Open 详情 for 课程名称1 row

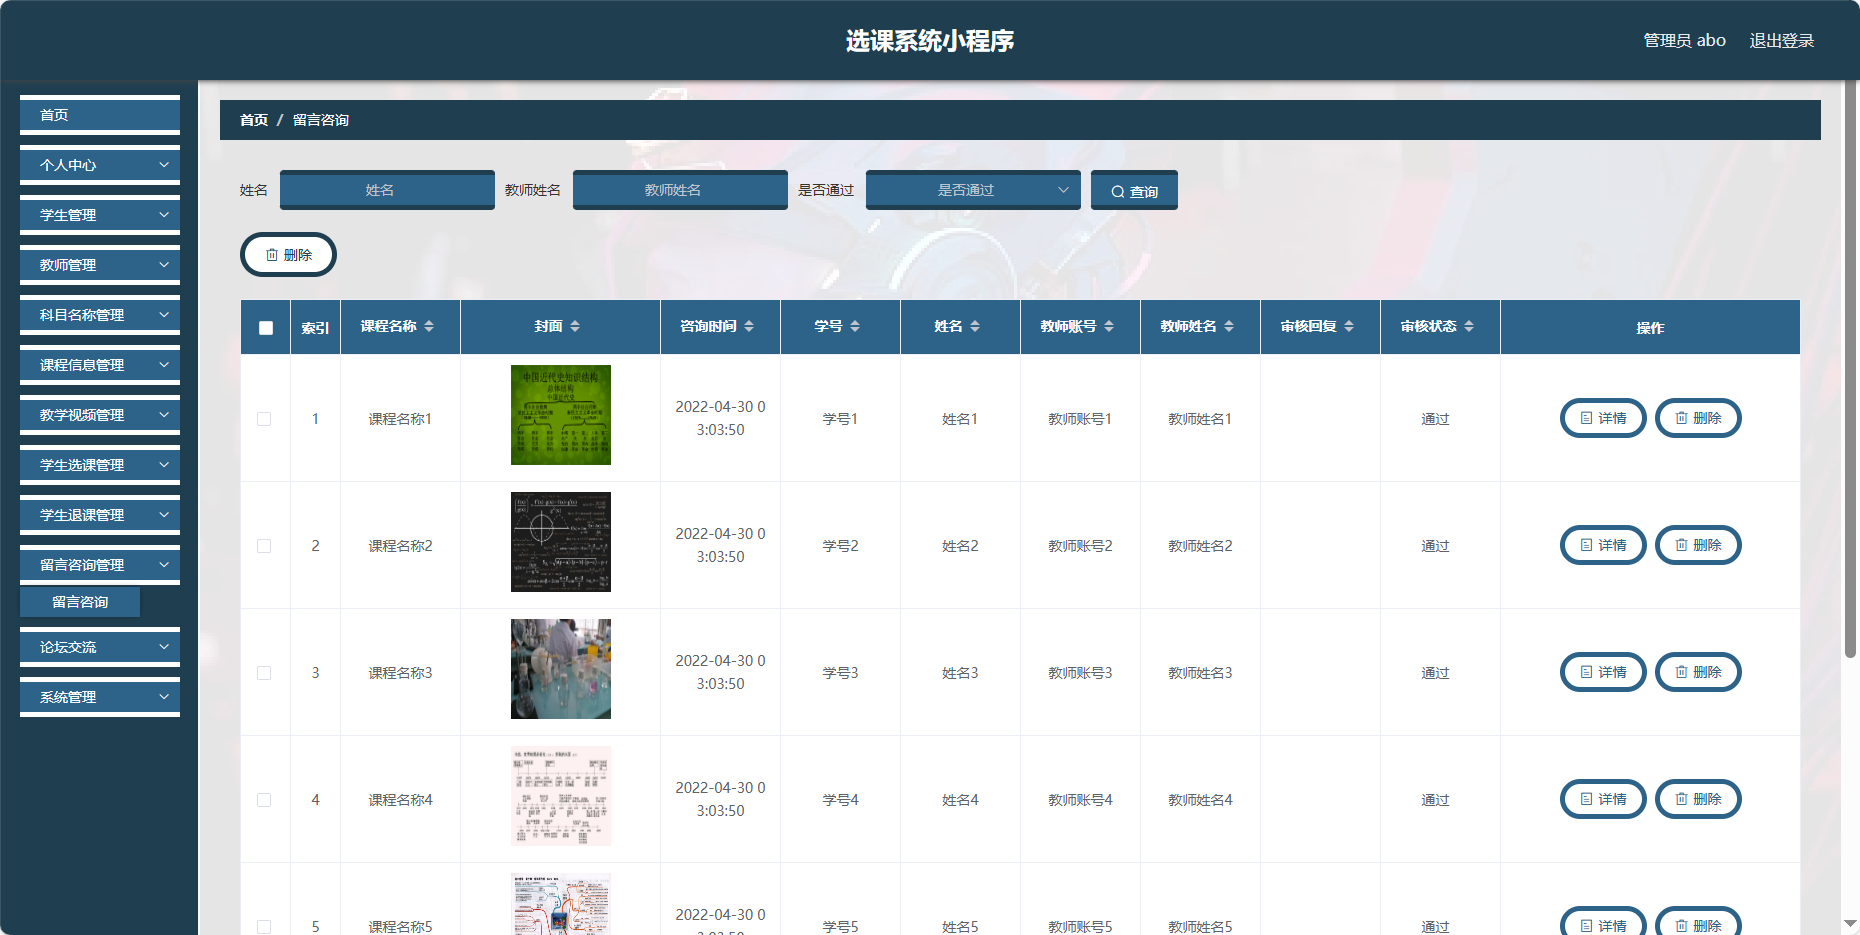[x=1603, y=418]
